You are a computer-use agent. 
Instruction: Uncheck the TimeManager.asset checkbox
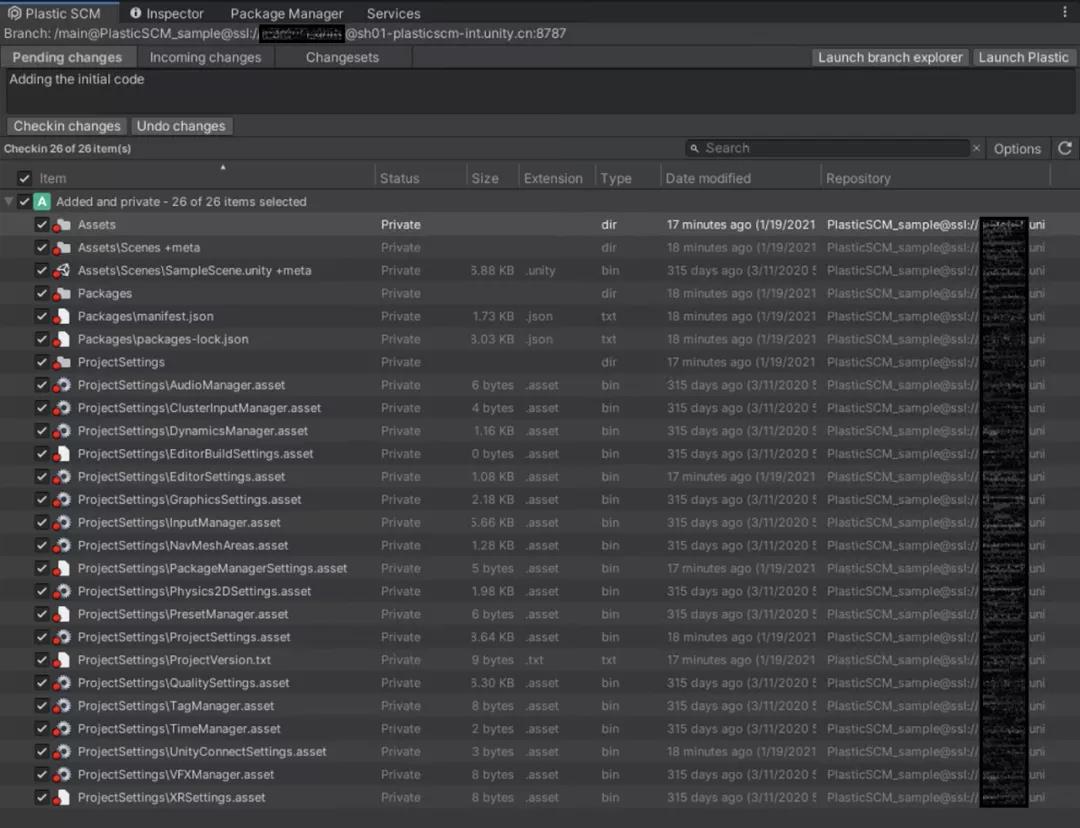click(41, 729)
